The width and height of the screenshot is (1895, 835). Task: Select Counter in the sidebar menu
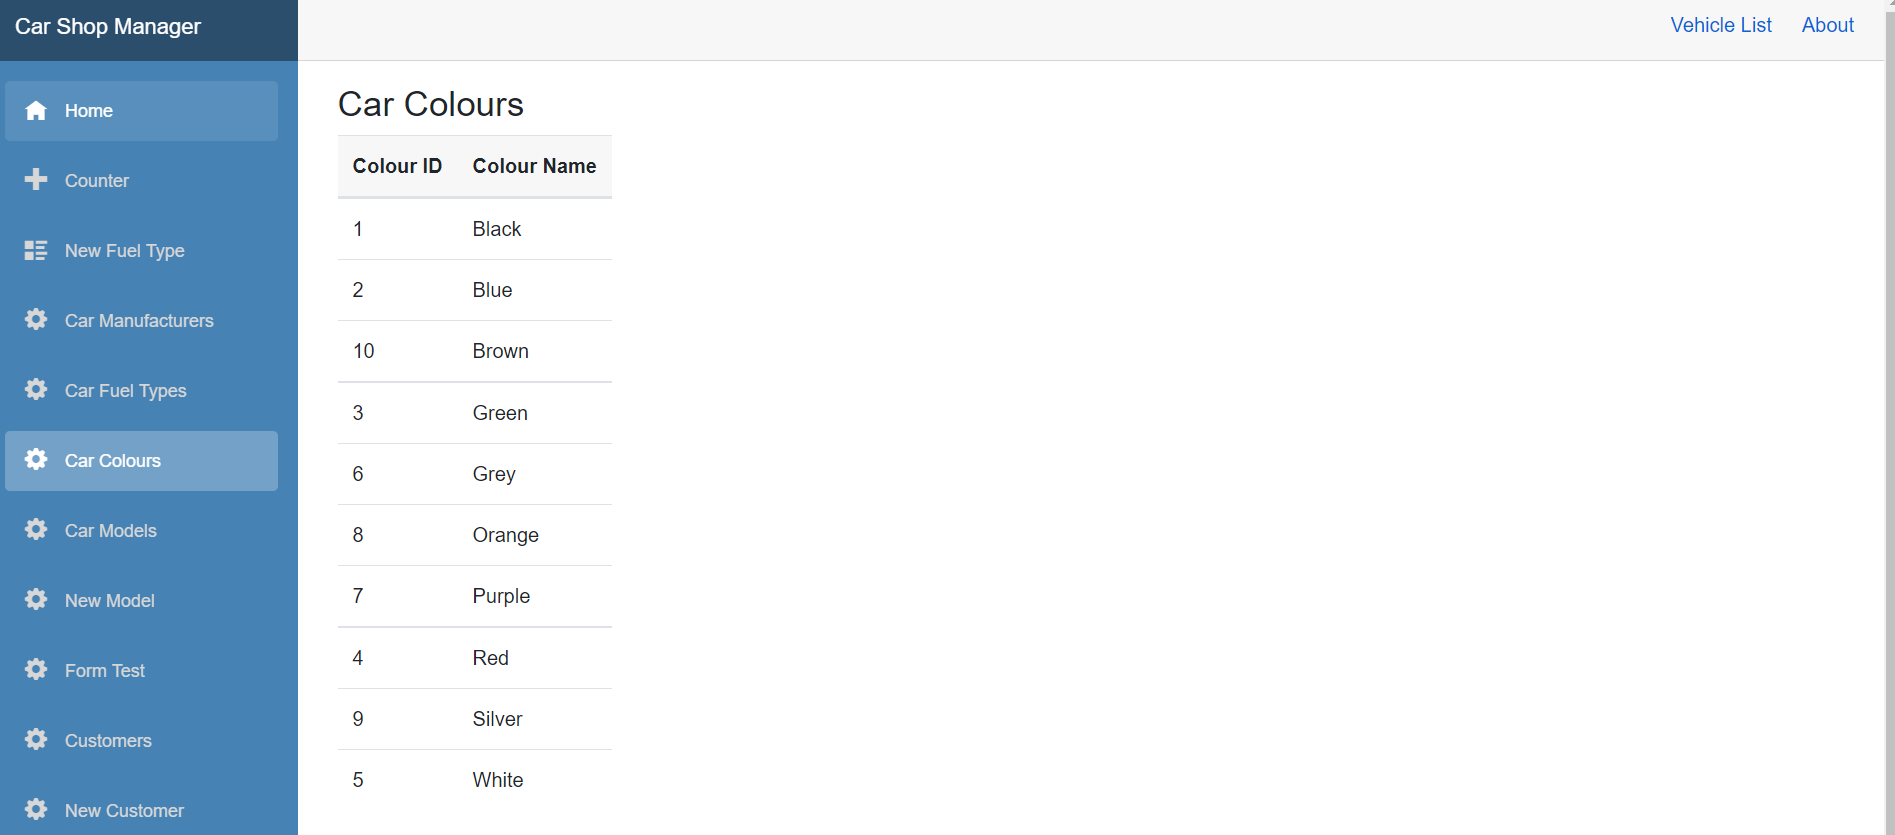(x=97, y=181)
